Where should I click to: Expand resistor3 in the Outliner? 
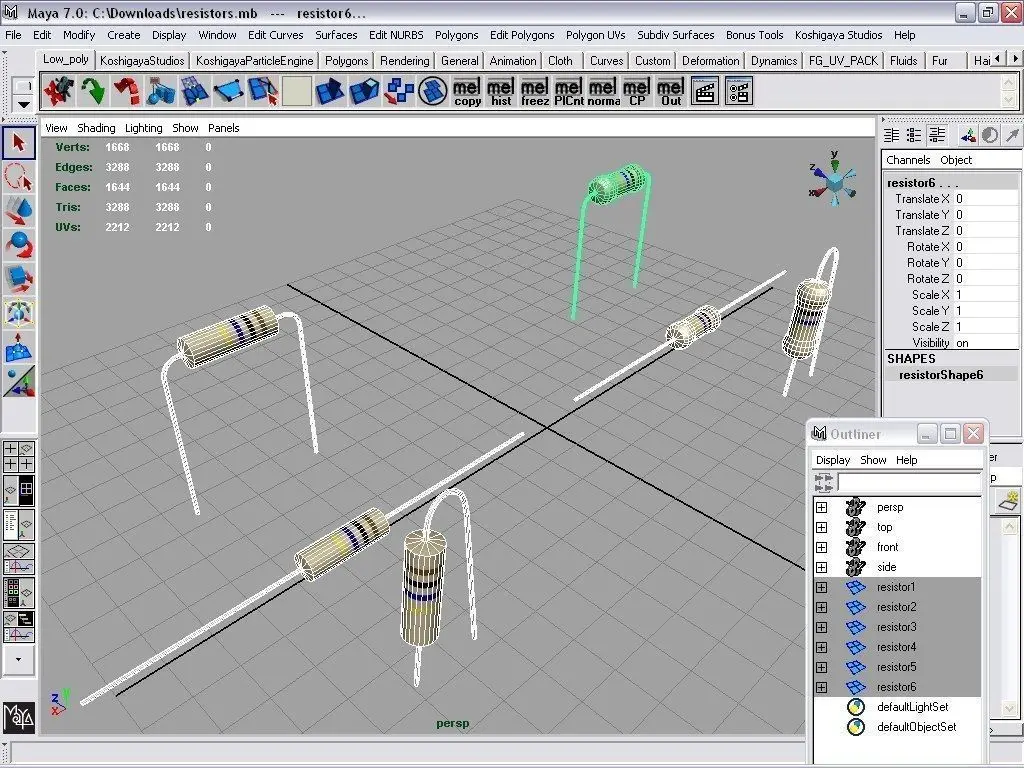pos(822,627)
